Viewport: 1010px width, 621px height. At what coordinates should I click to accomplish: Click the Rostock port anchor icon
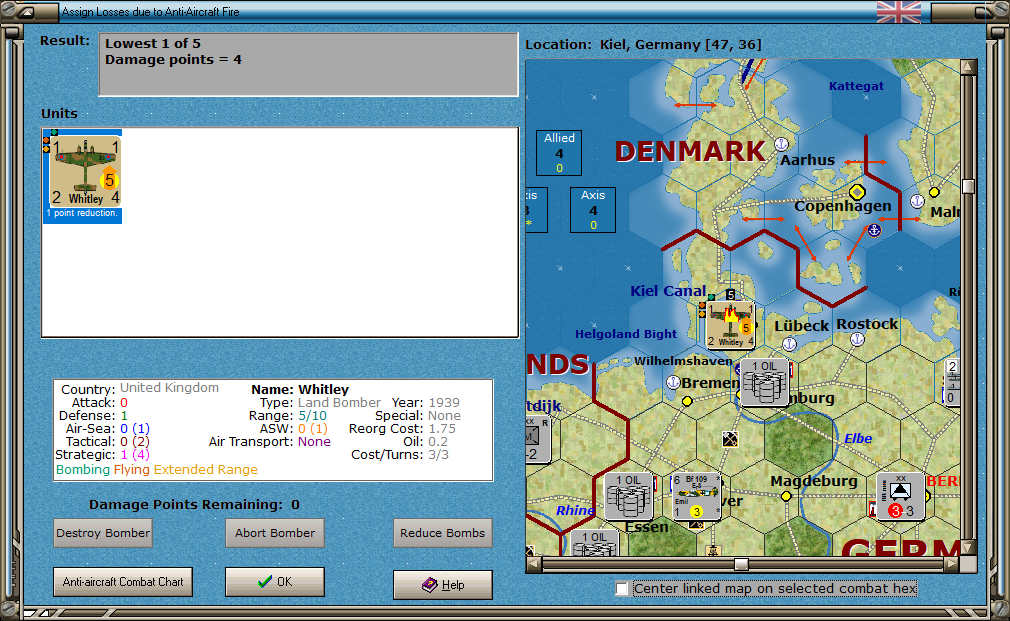point(857,339)
